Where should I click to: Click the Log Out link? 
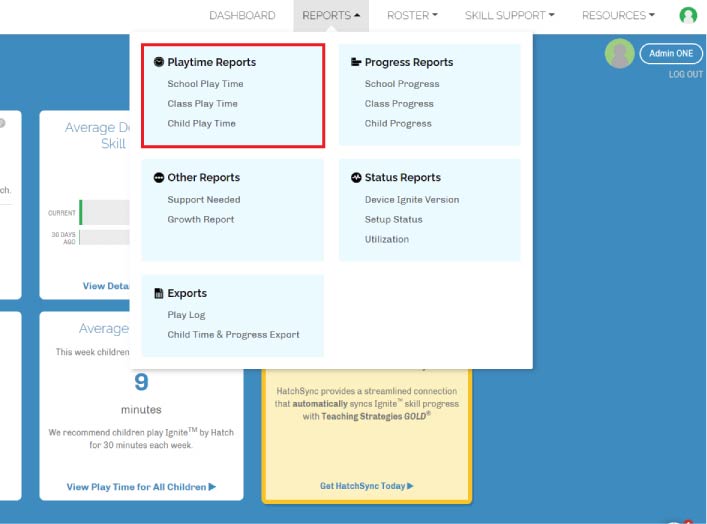click(x=685, y=75)
